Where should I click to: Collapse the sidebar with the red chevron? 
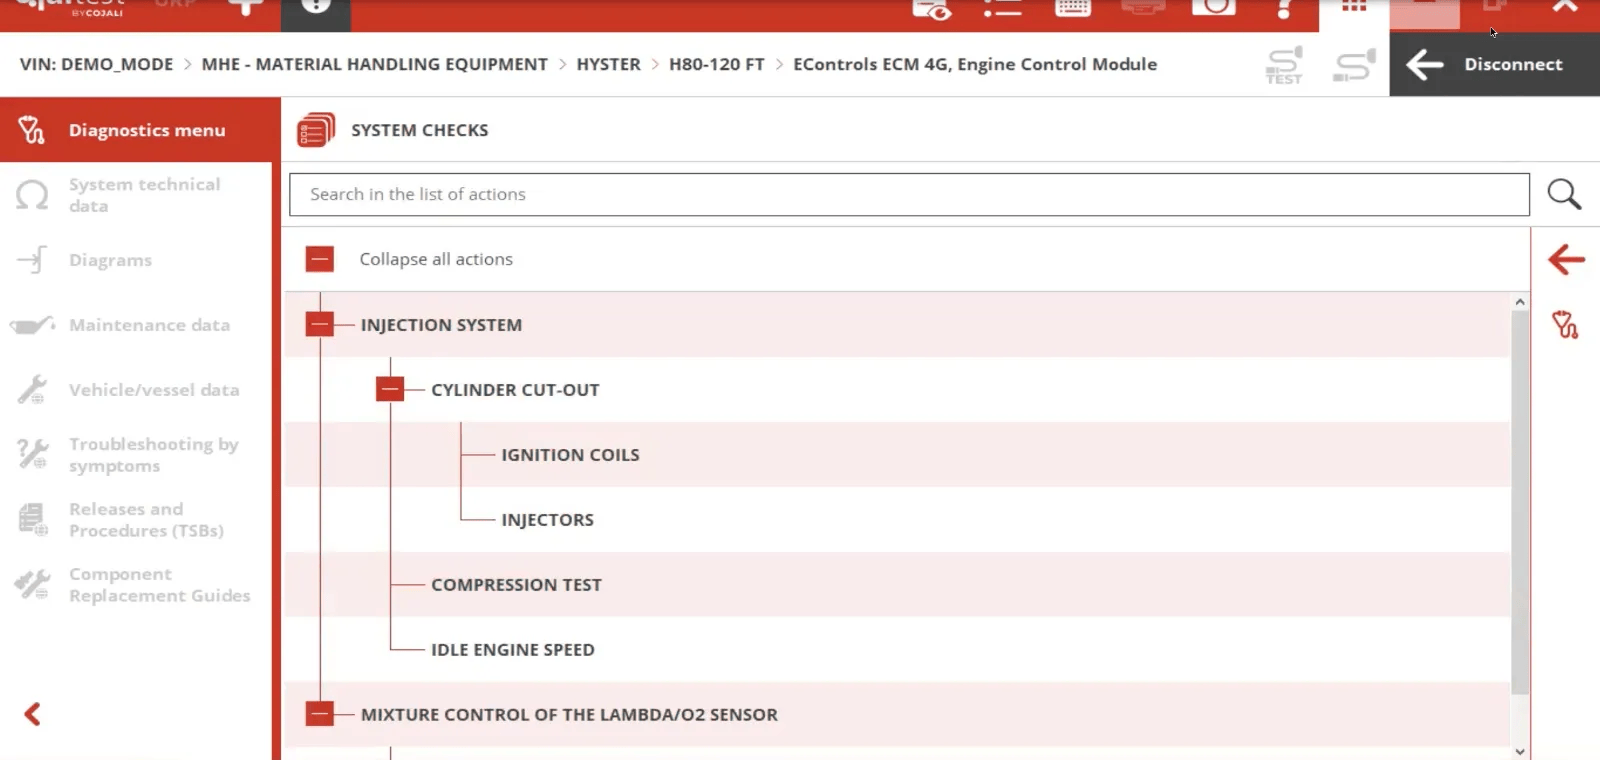32,714
